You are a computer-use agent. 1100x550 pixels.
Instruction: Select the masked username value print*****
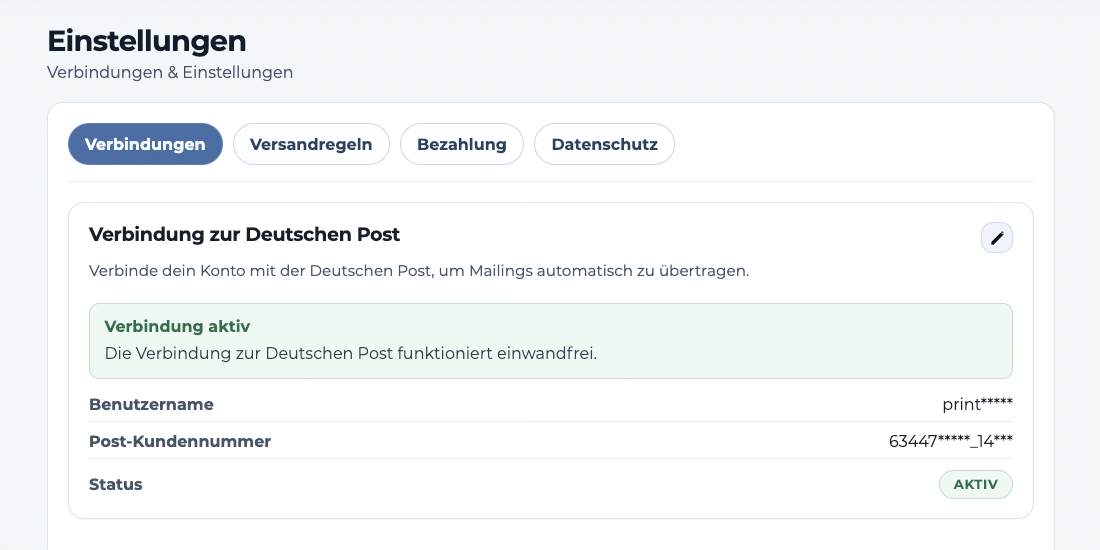click(x=977, y=404)
